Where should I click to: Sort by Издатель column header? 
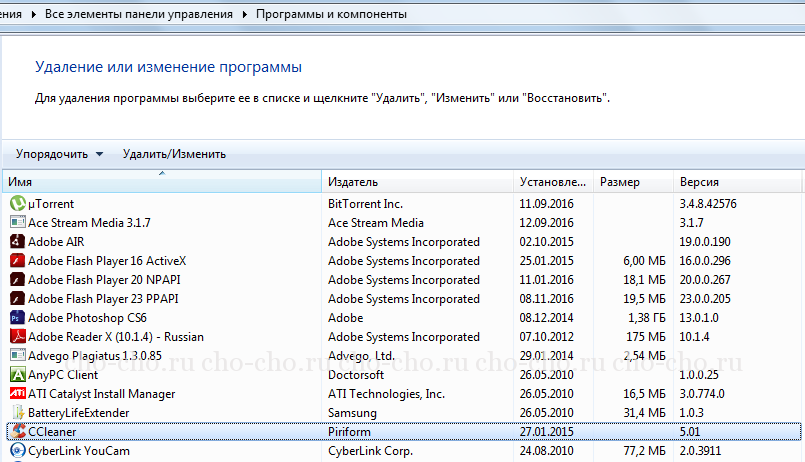tap(417, 182)
